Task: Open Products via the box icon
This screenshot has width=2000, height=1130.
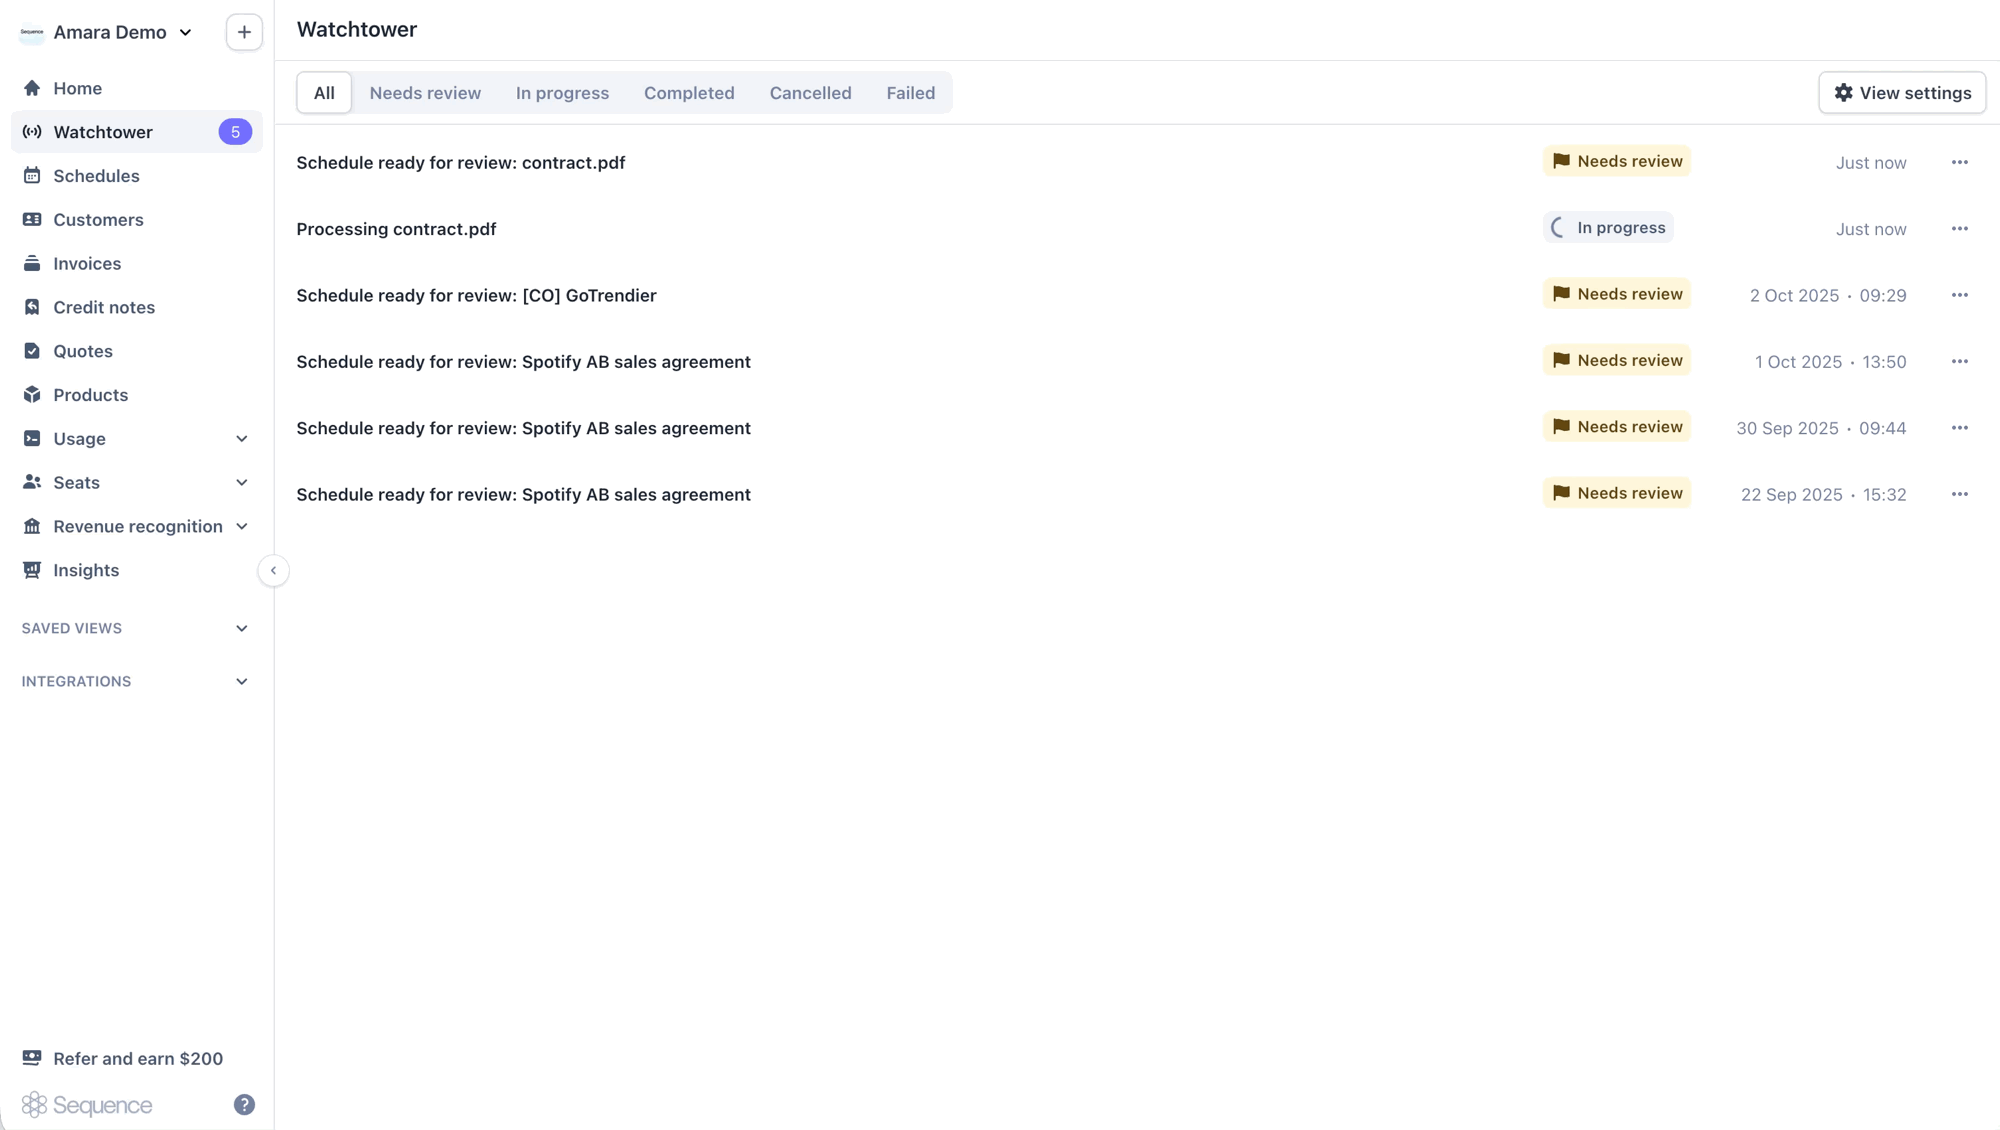Action: click(x=32, y=395)
